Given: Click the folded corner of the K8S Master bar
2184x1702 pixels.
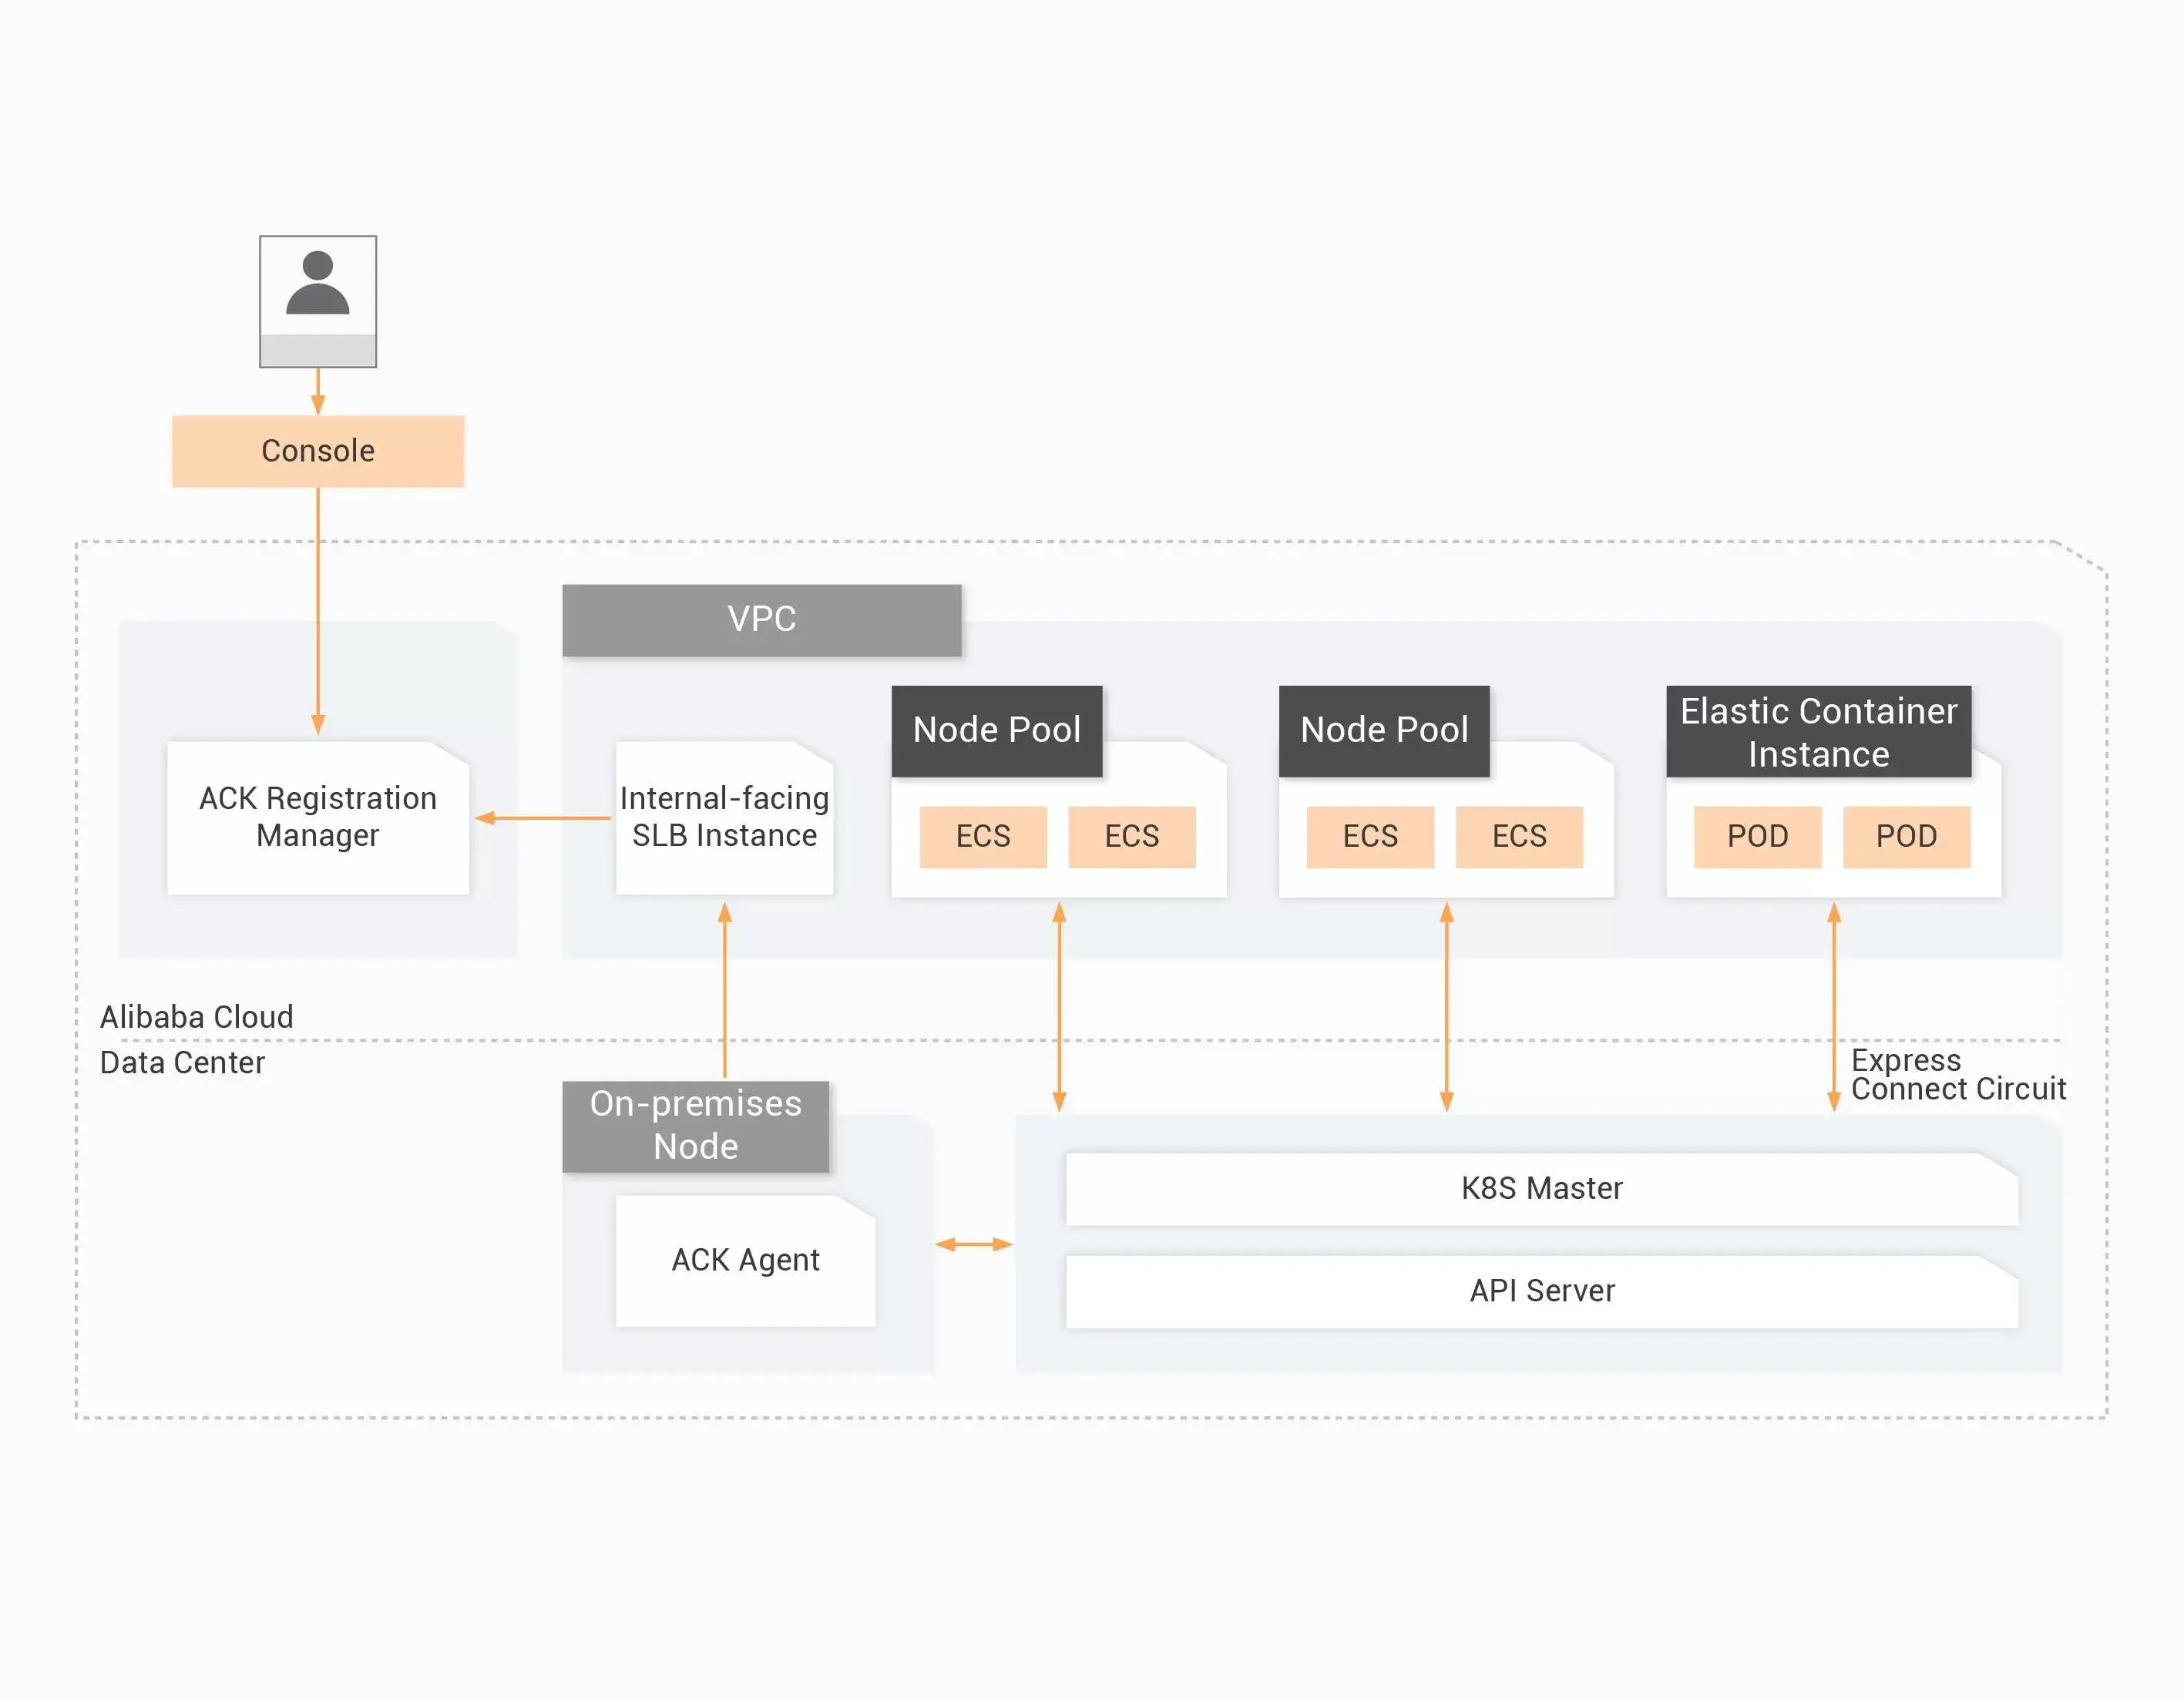Looking at the screenshot, I should (1998, 1167).
